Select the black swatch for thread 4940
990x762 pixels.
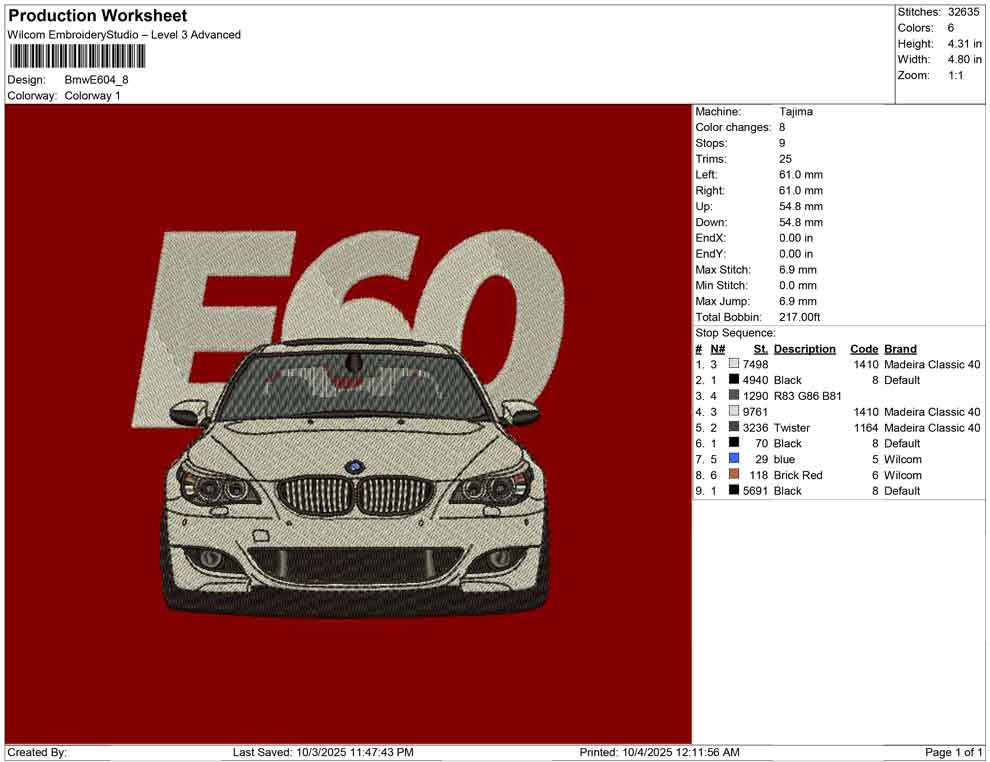pos(734,380)
